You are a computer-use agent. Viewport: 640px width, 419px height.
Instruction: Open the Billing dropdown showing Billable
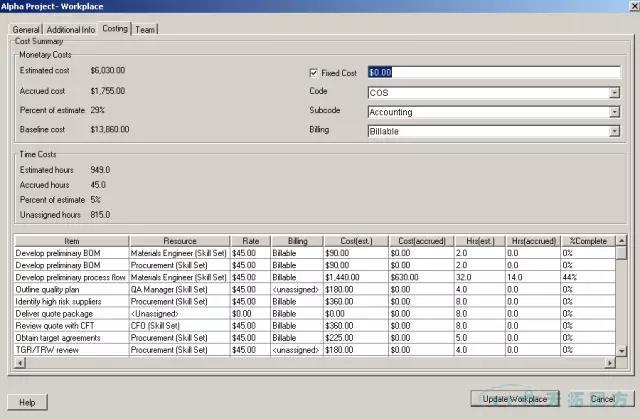point(613,131)
